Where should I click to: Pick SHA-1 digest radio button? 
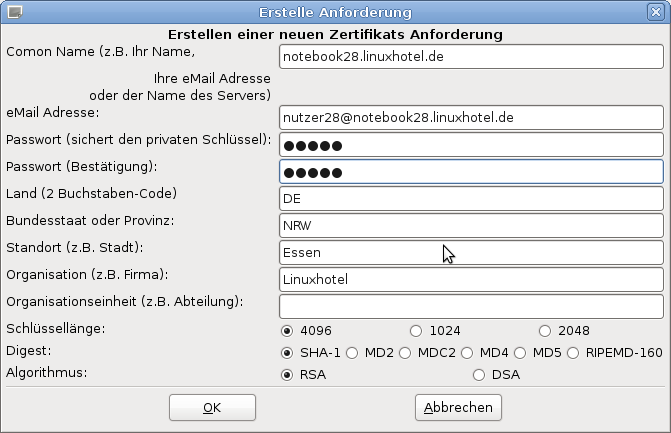tap(287, 352)
